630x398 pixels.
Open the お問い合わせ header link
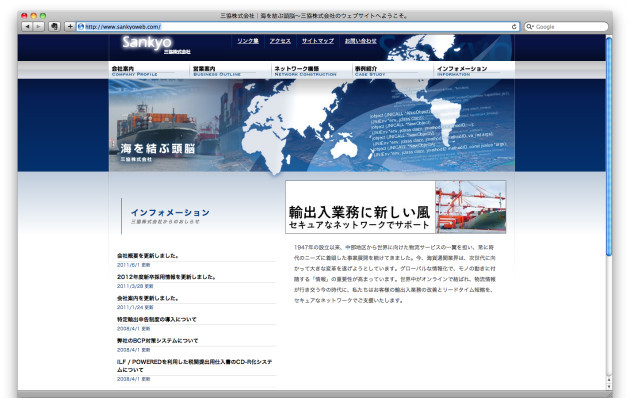[x=361, y=41]
